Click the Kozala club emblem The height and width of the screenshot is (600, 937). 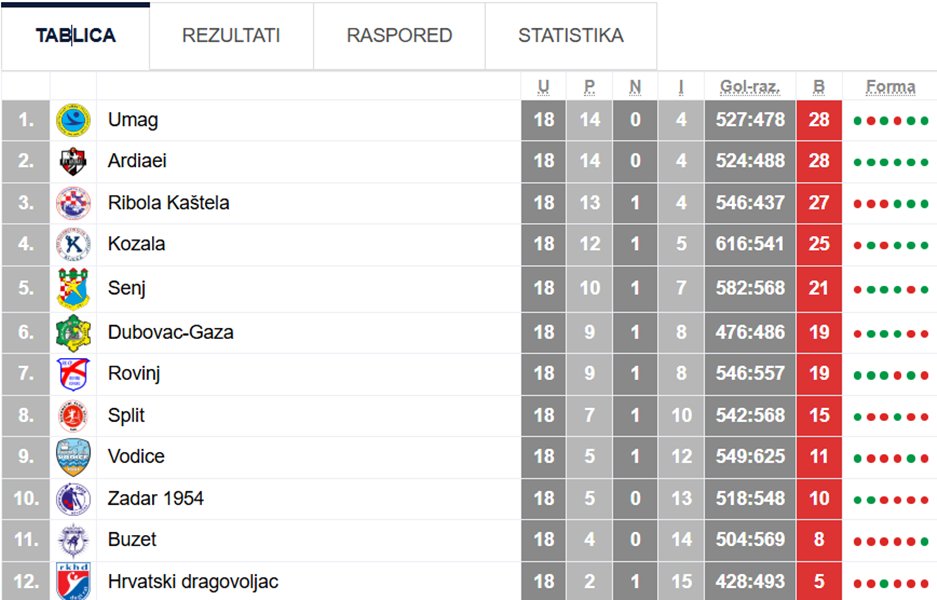(73, 244)
